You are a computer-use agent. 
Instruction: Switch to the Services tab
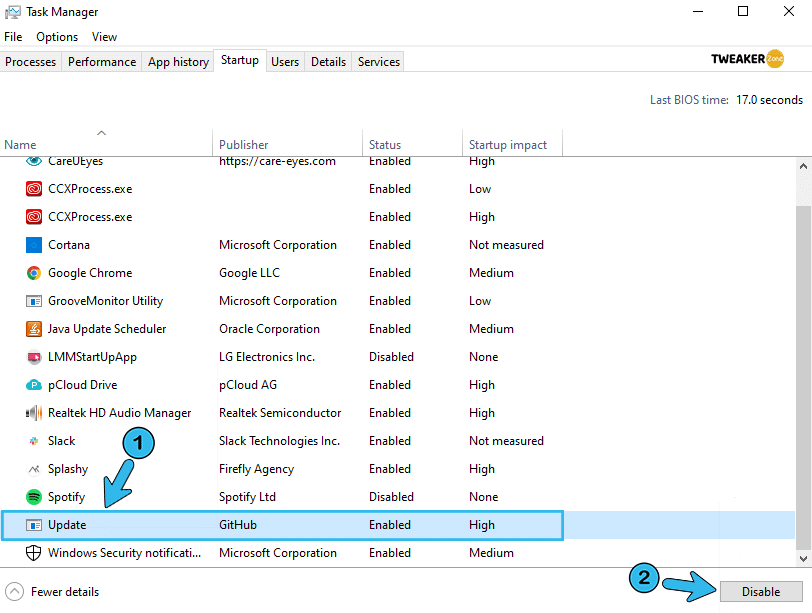(x=379, y=62)
